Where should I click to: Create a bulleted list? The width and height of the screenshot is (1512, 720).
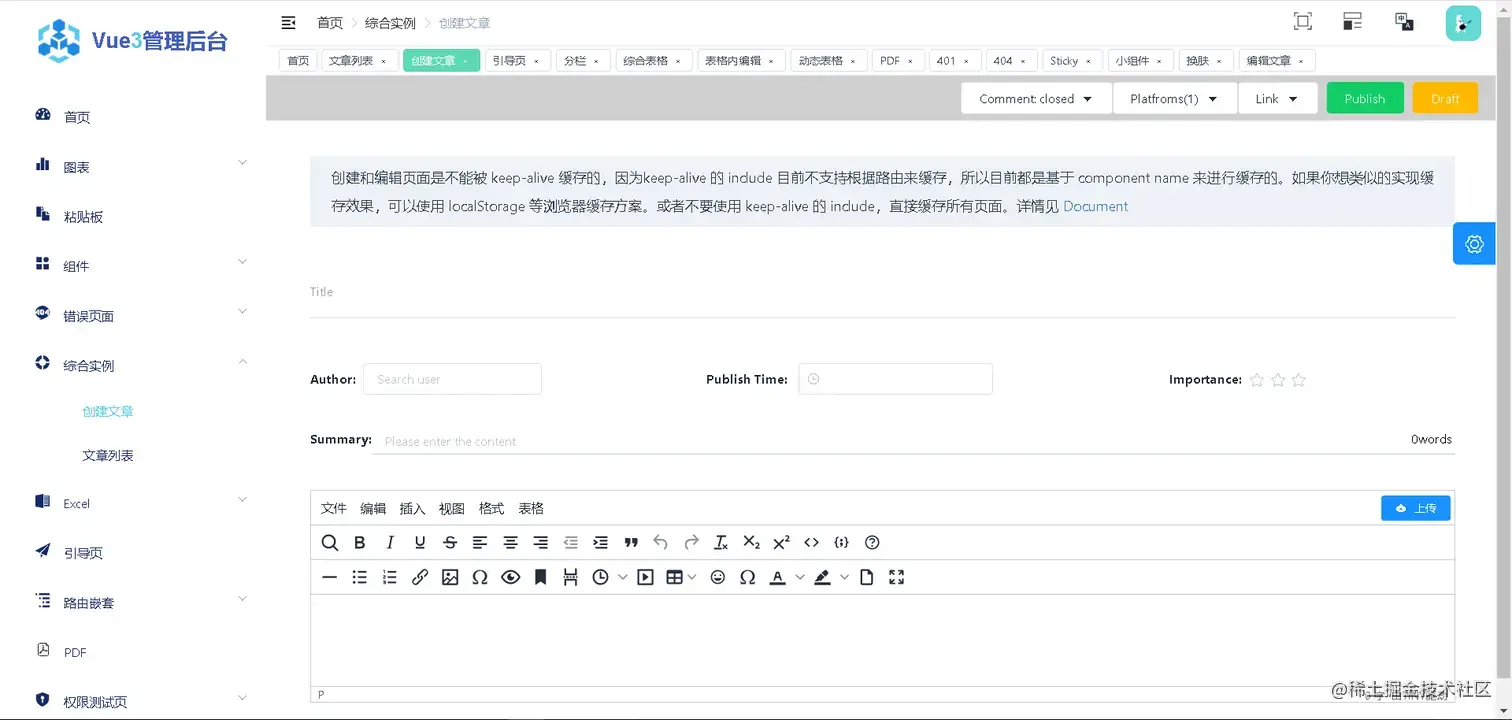click(360, 577)
